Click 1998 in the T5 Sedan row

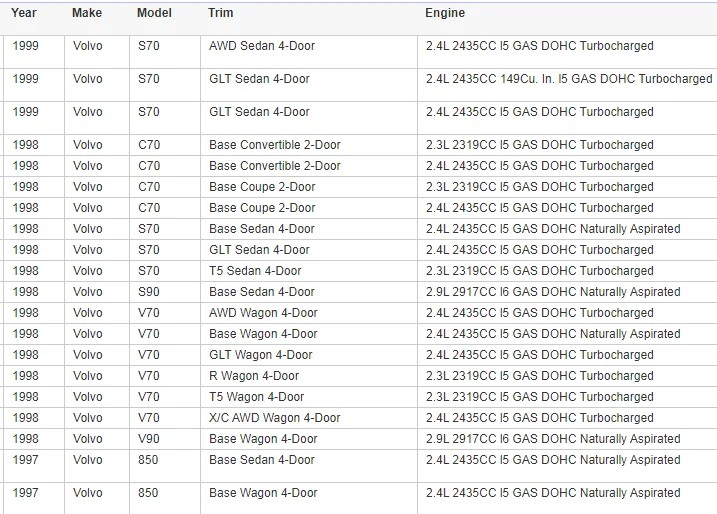click(26, 271)
